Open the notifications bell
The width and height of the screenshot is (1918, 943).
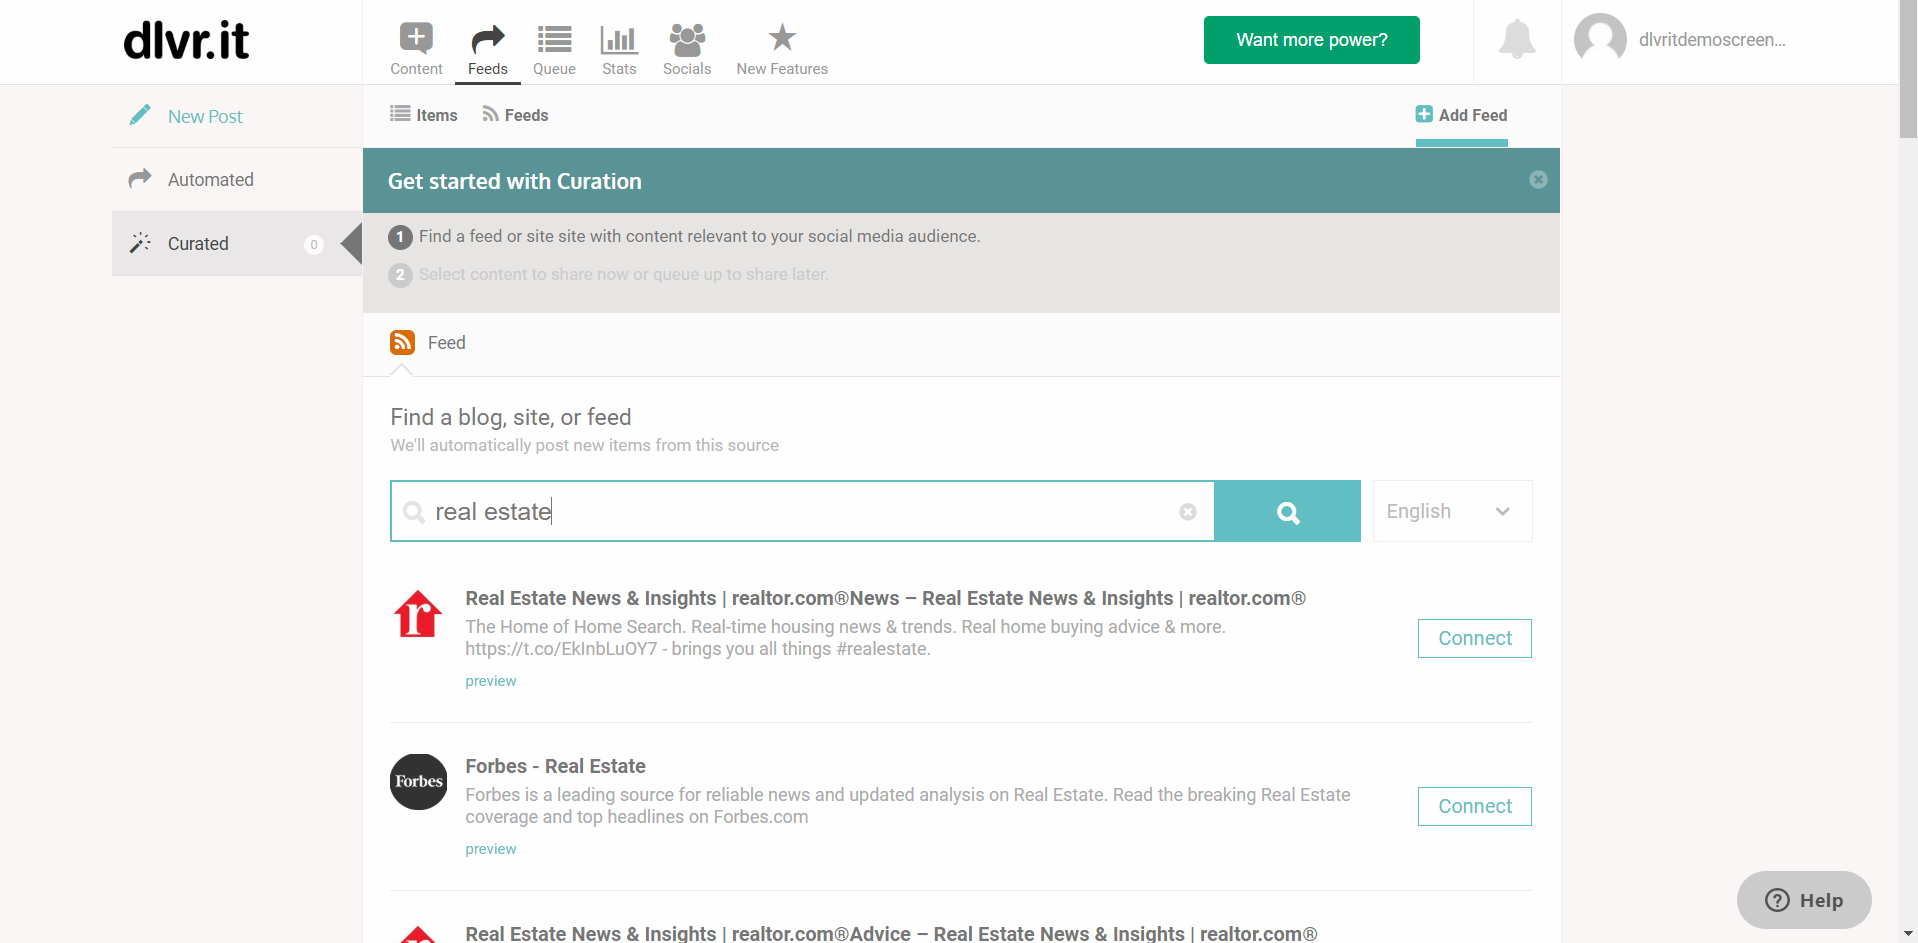click(x=1517, y=39)
